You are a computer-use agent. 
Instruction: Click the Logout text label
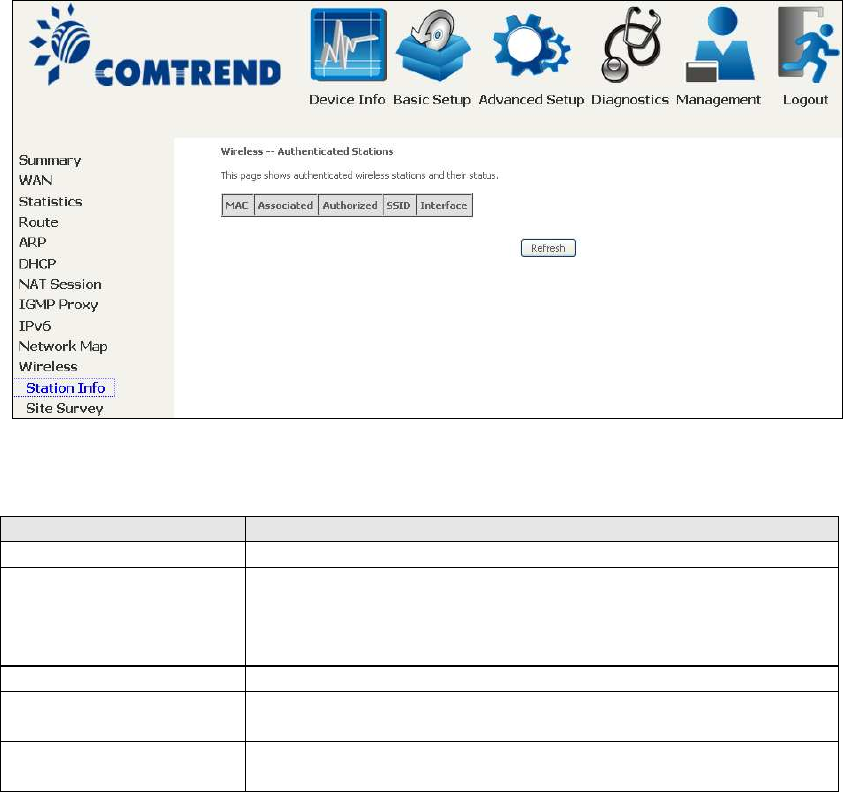pos(805,99)
